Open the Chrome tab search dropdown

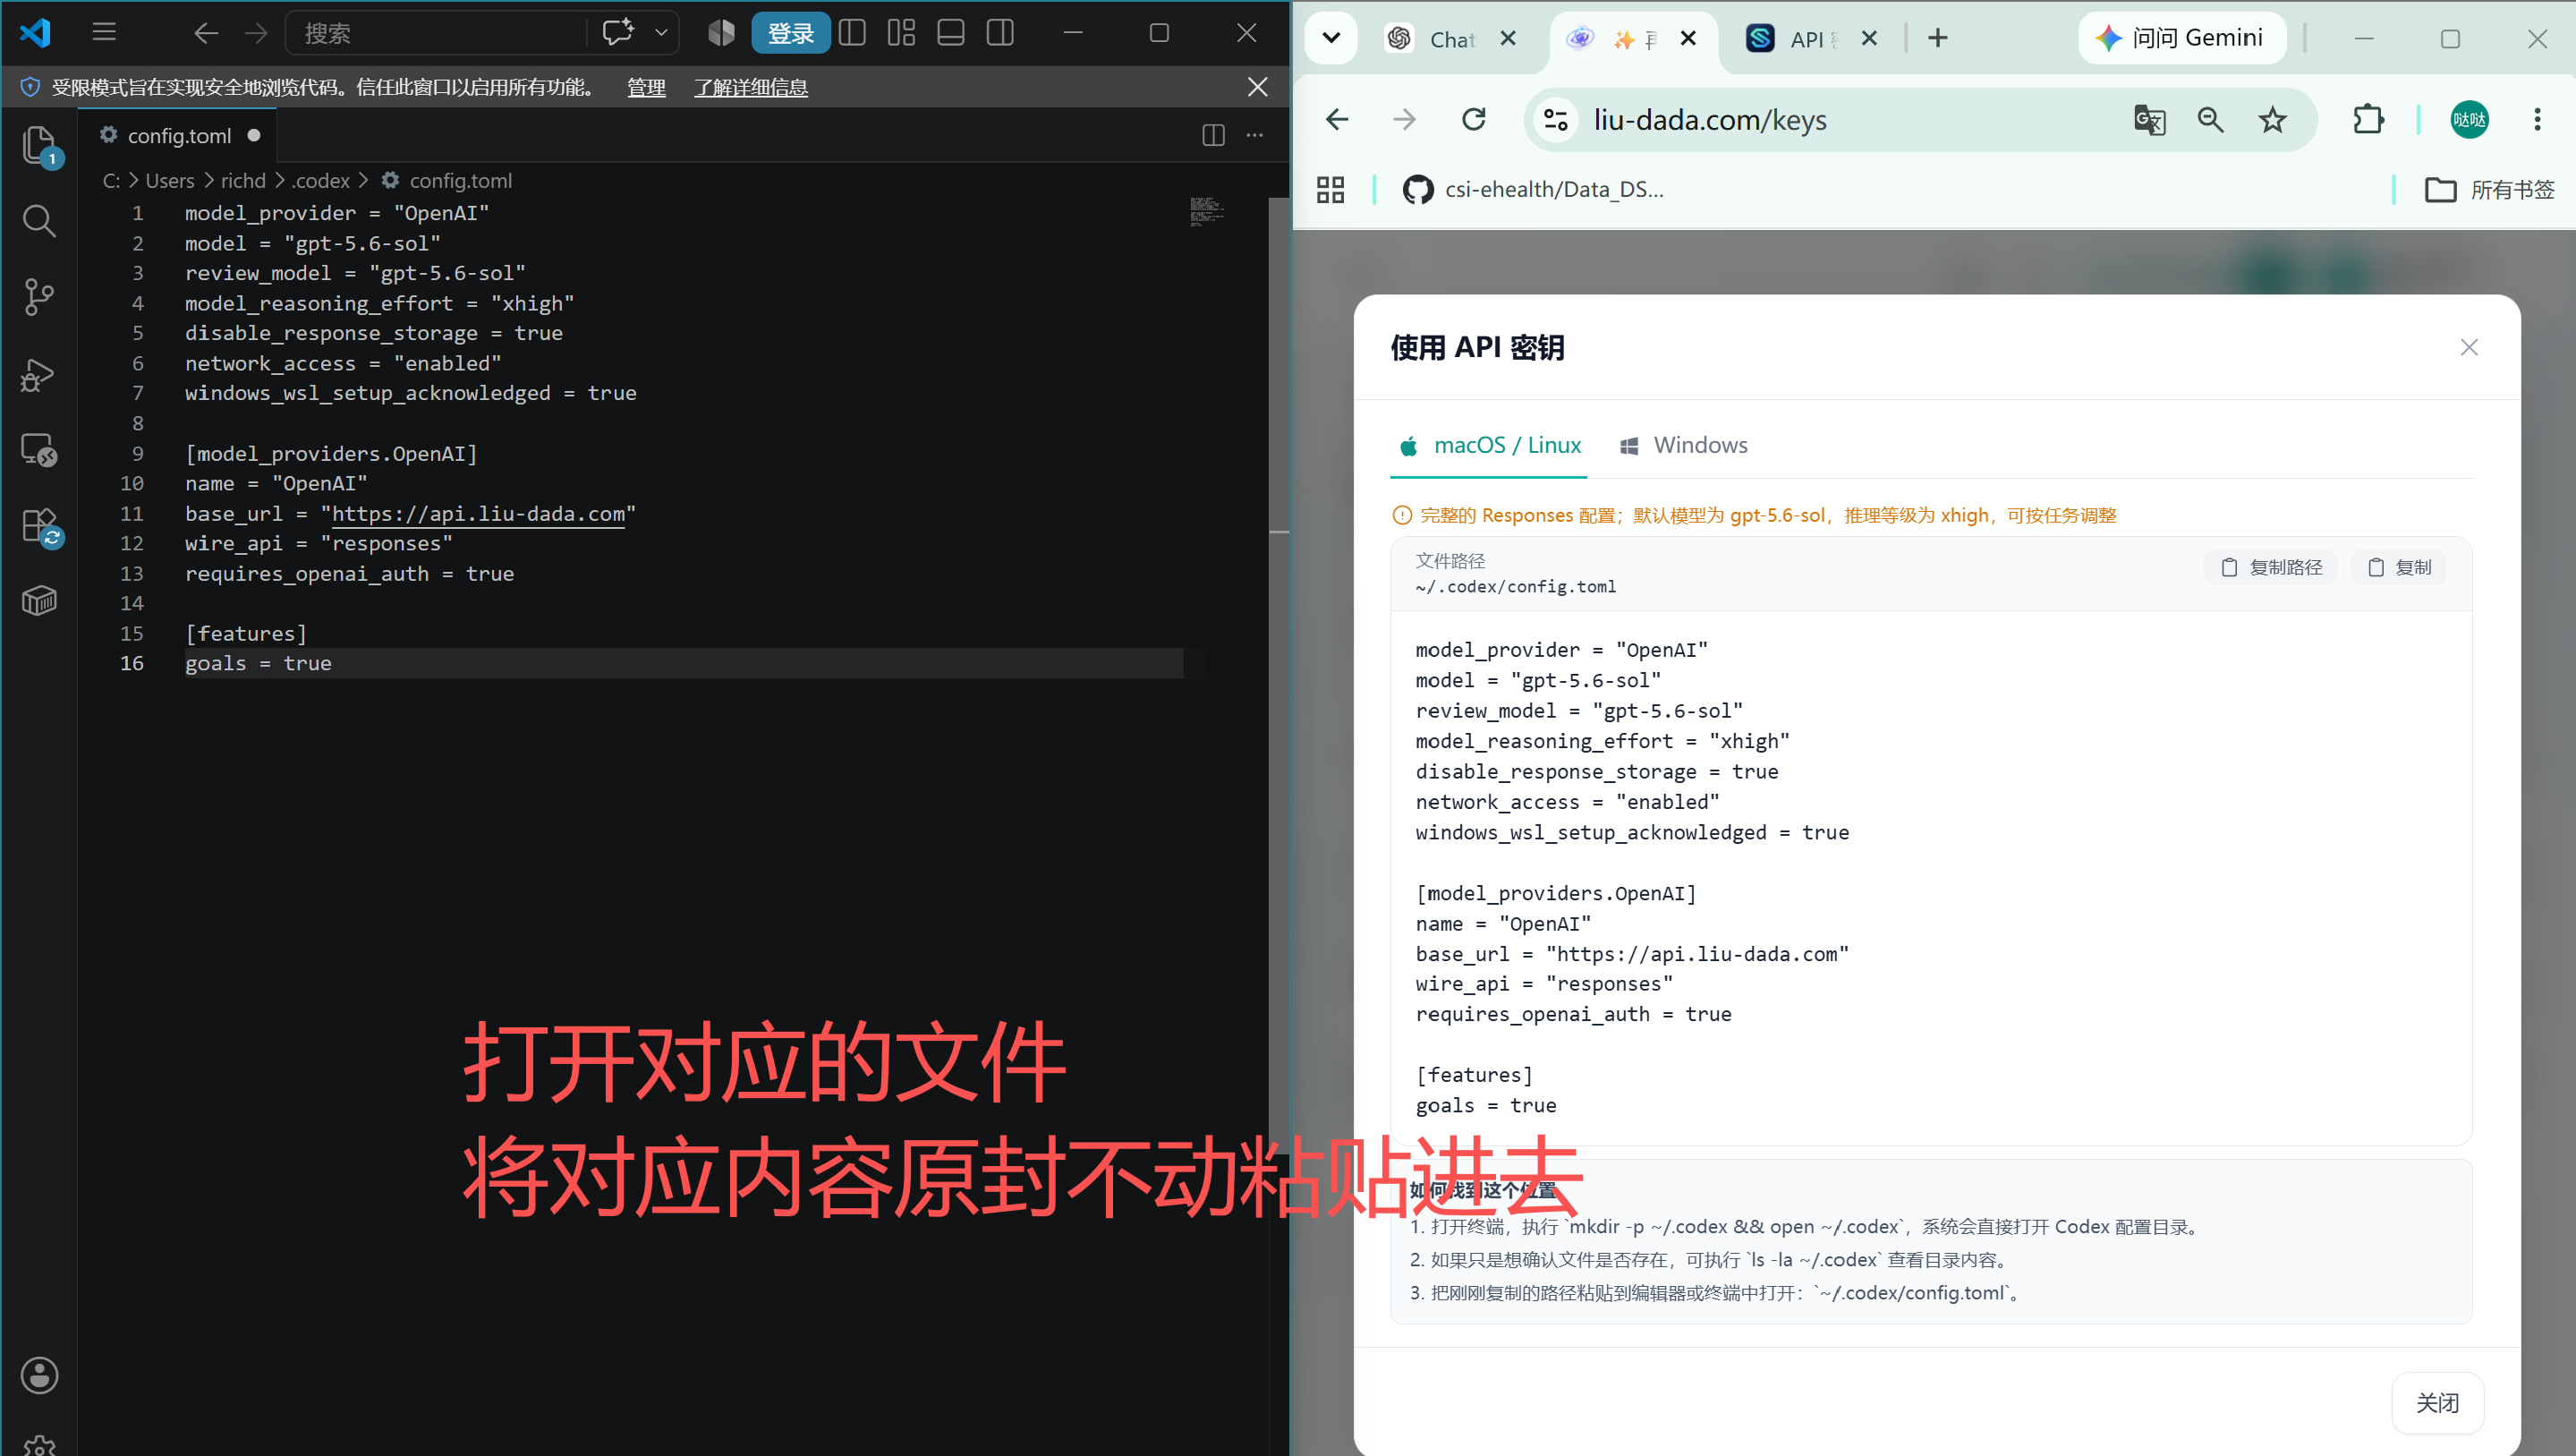pos(1331,38)
